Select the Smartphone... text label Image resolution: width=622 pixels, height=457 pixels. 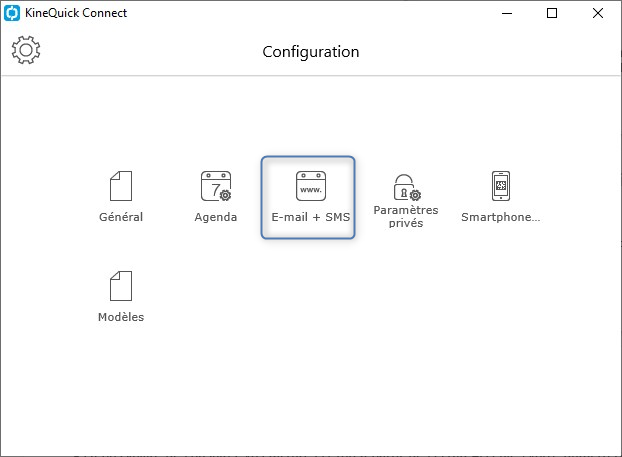click(x=501, y=217)
